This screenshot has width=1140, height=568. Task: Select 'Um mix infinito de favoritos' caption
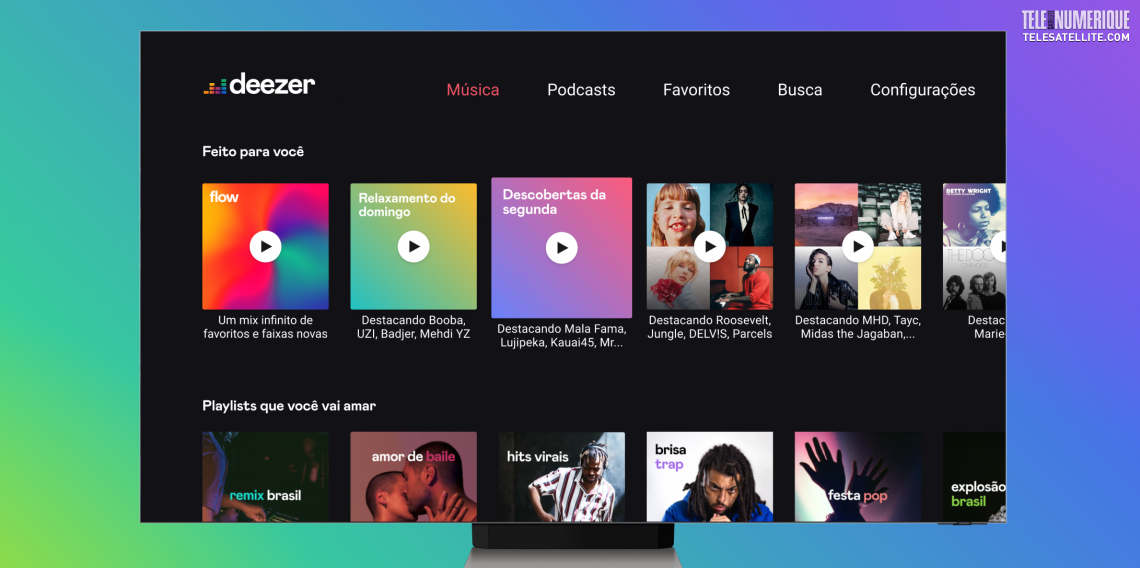(265, 327)
